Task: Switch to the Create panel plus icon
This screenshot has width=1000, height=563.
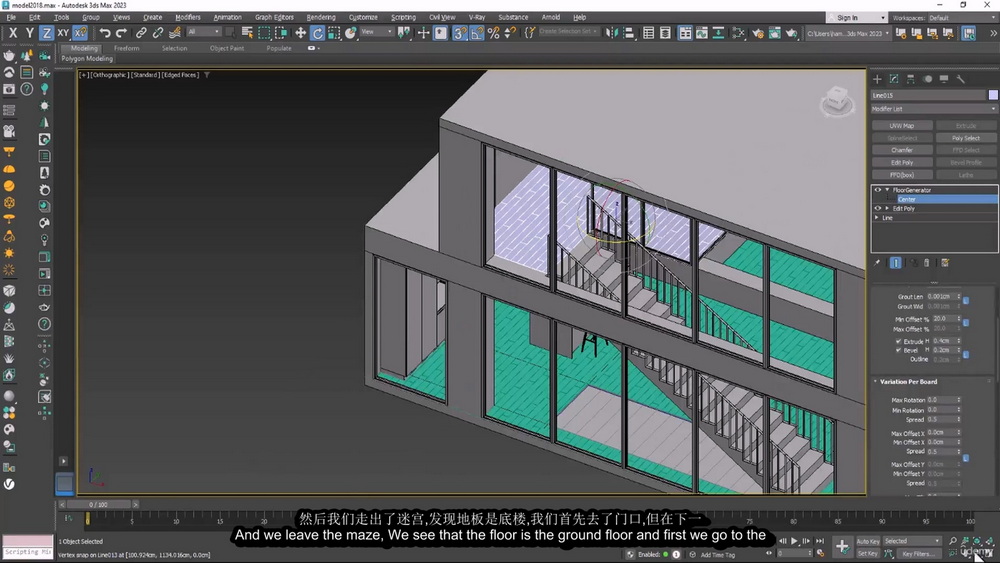Action: pos(877,79)
